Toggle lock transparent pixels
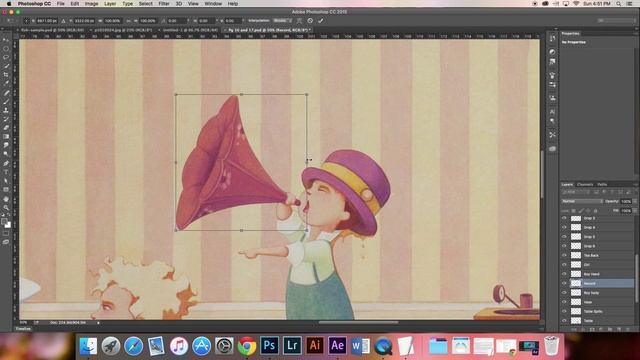Viewport: 640px width, 360px height. 573,211
